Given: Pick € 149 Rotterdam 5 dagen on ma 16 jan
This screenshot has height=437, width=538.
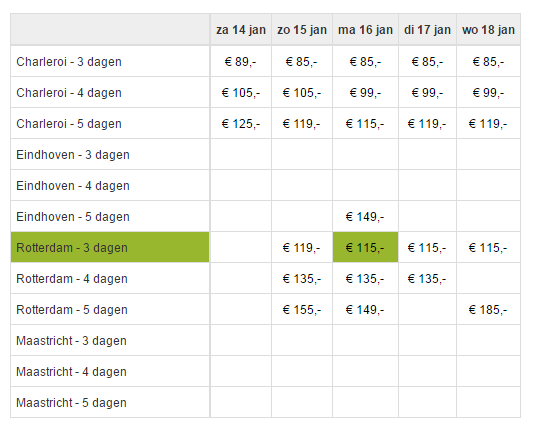Looking at the screenshot, I should (x=365, y=309).
